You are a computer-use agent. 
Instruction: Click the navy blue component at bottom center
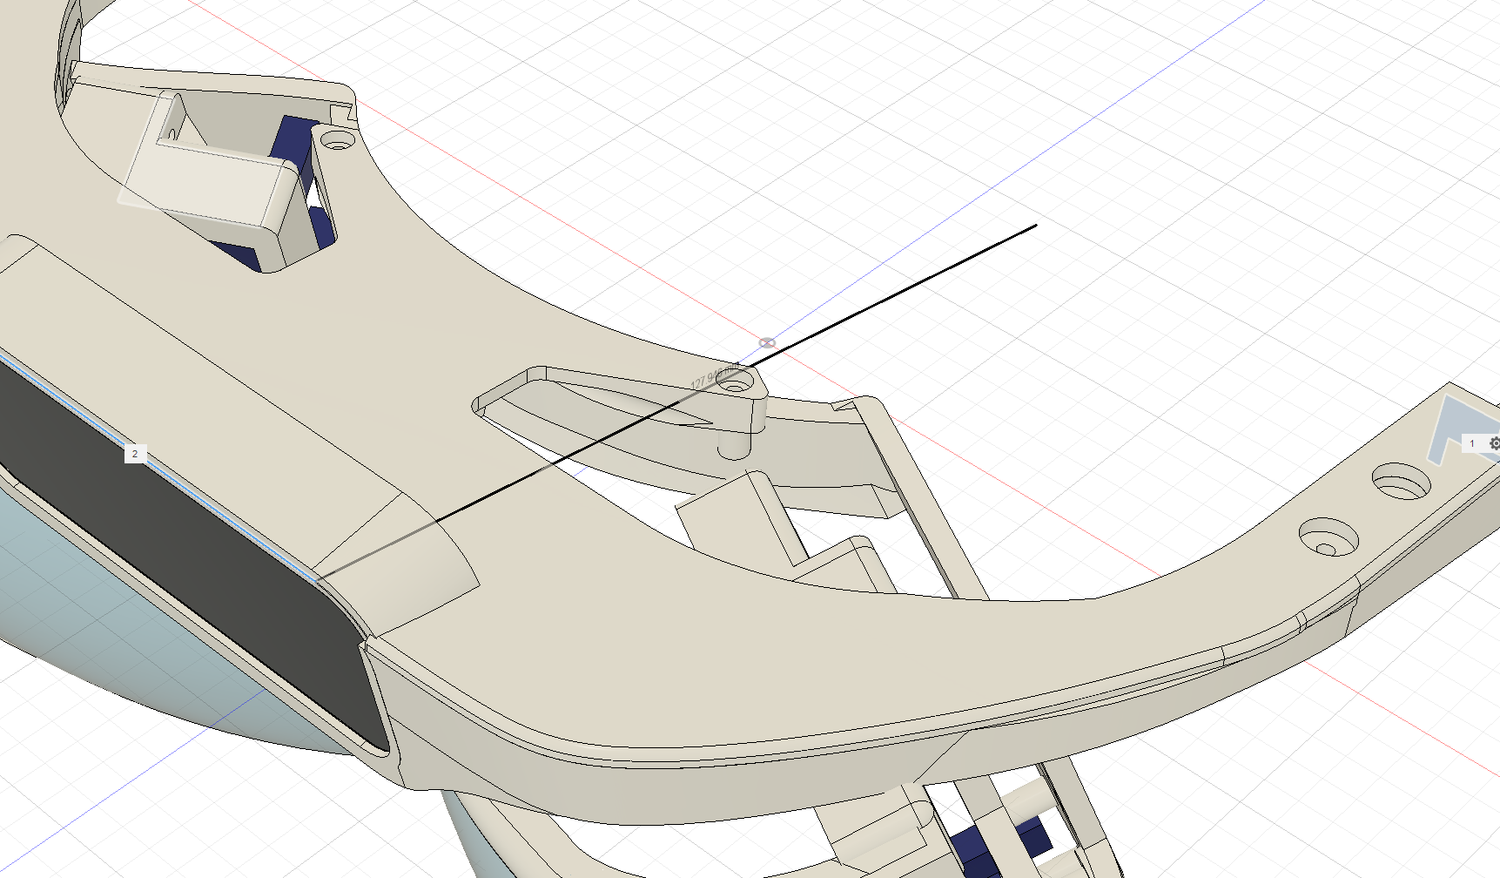[975, 848]
